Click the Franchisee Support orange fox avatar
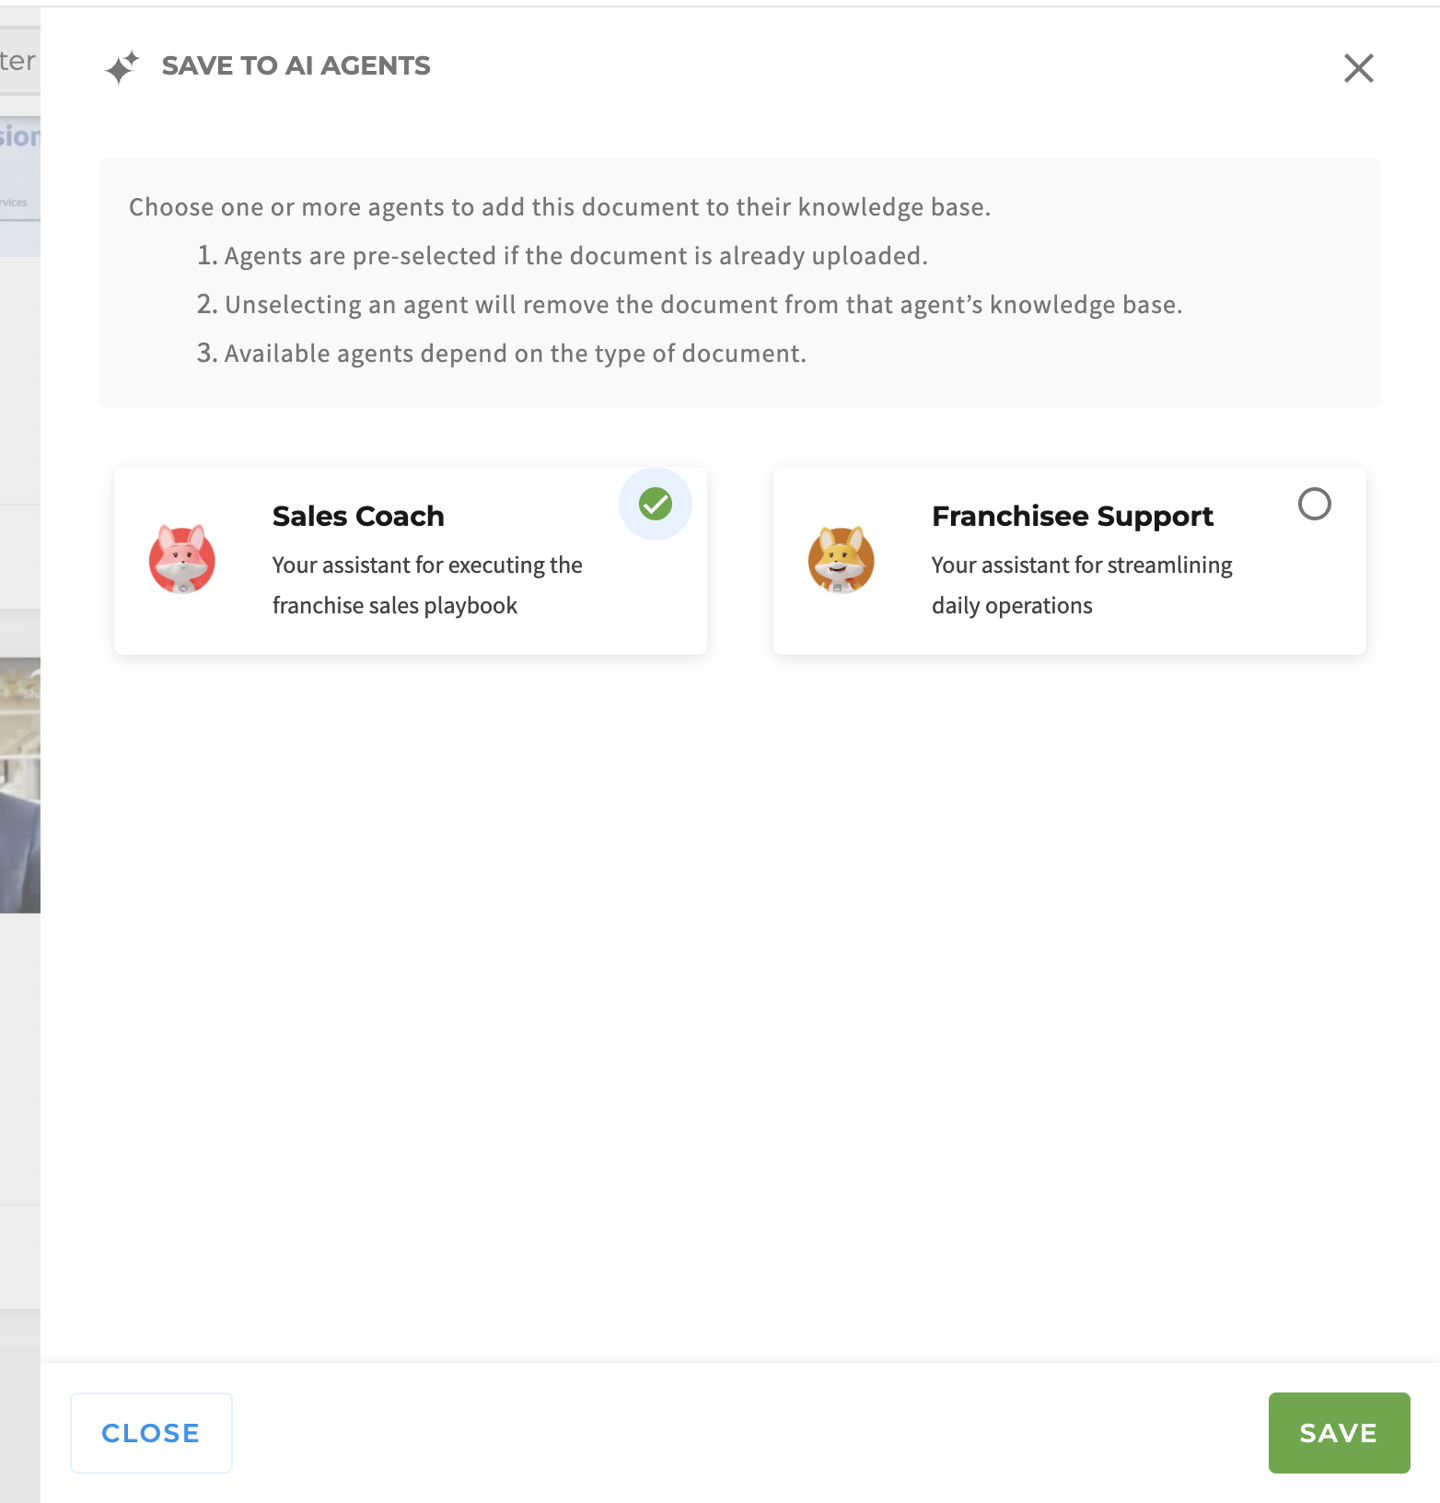 point(841,561)
